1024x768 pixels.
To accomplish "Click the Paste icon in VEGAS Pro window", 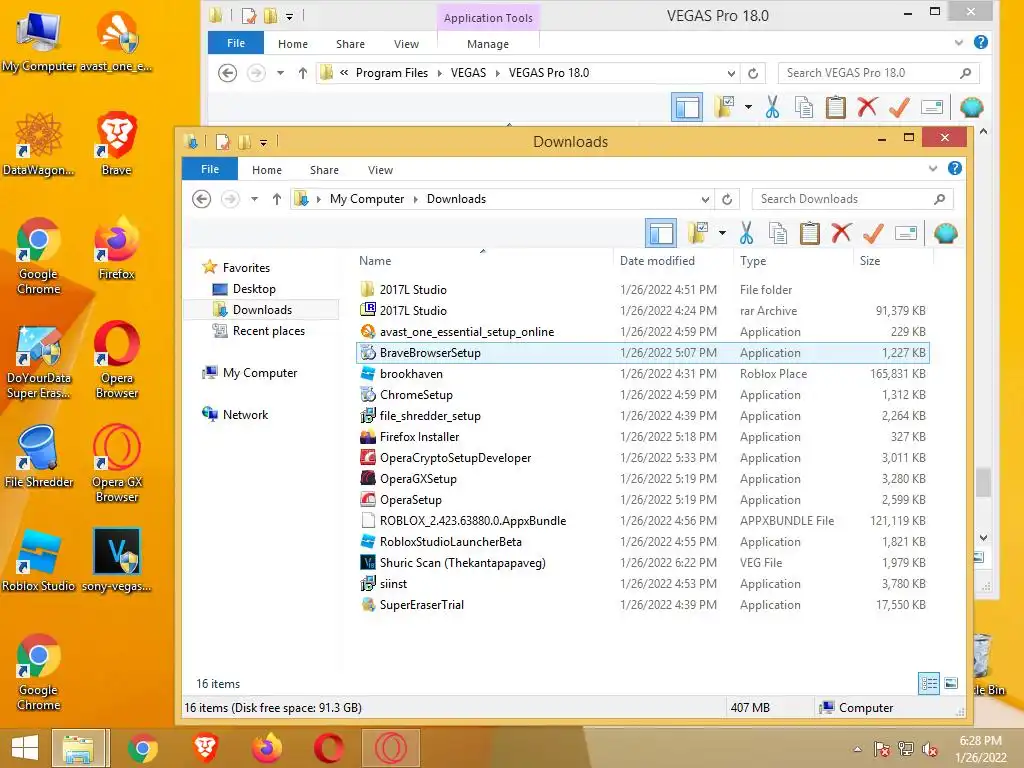I will tap(836, 107).
